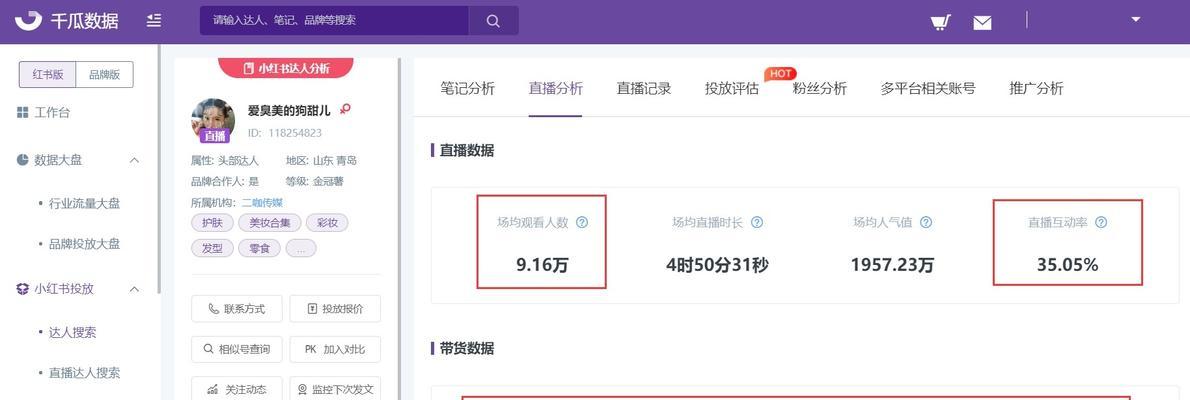
Task: Switch to the 直播记录 tab
Action: point(644,88)
